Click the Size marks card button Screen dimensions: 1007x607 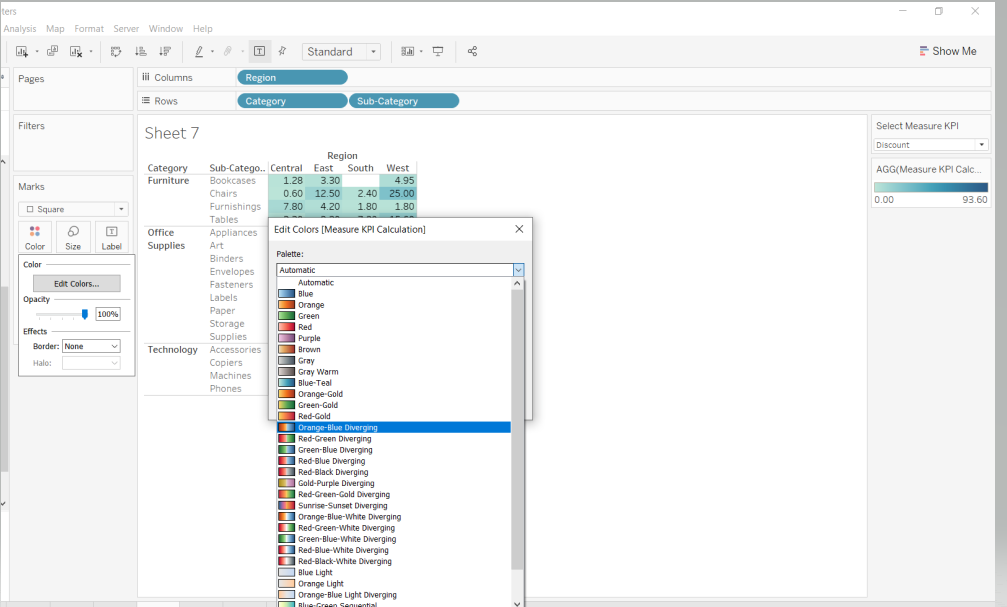(x=73, y=237)
